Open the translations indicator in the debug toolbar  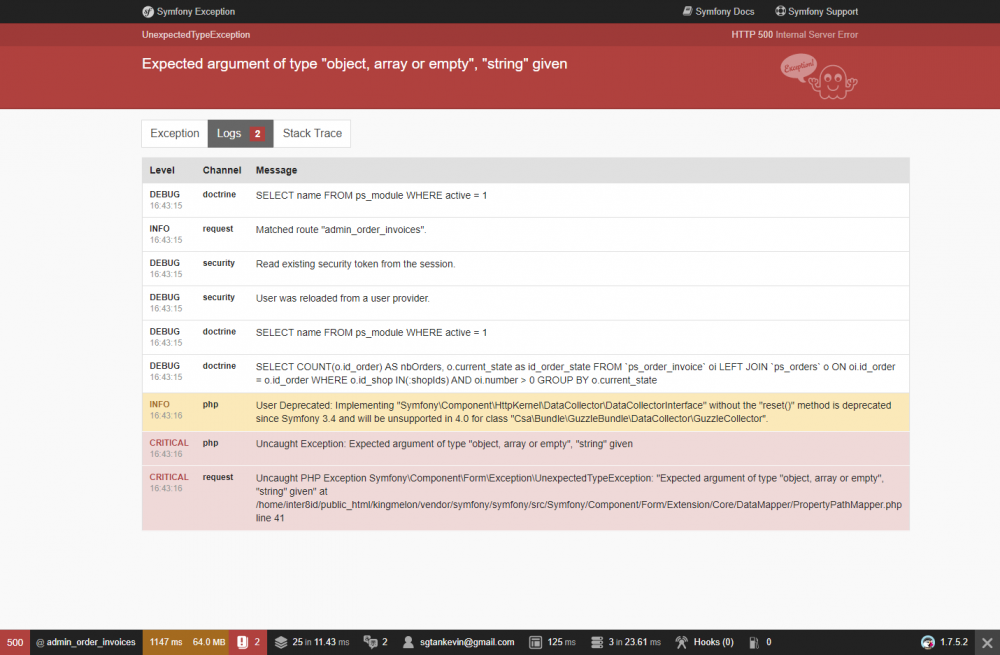pyautogui.click(x=374, y=641)
